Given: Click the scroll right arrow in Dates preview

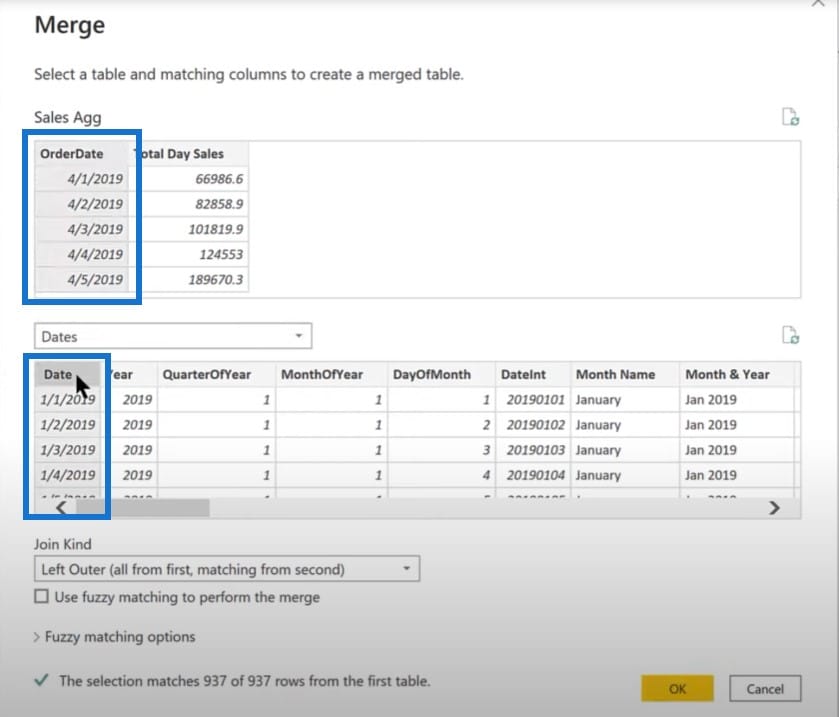Looking at the screenshot, I should coord(774,508).
